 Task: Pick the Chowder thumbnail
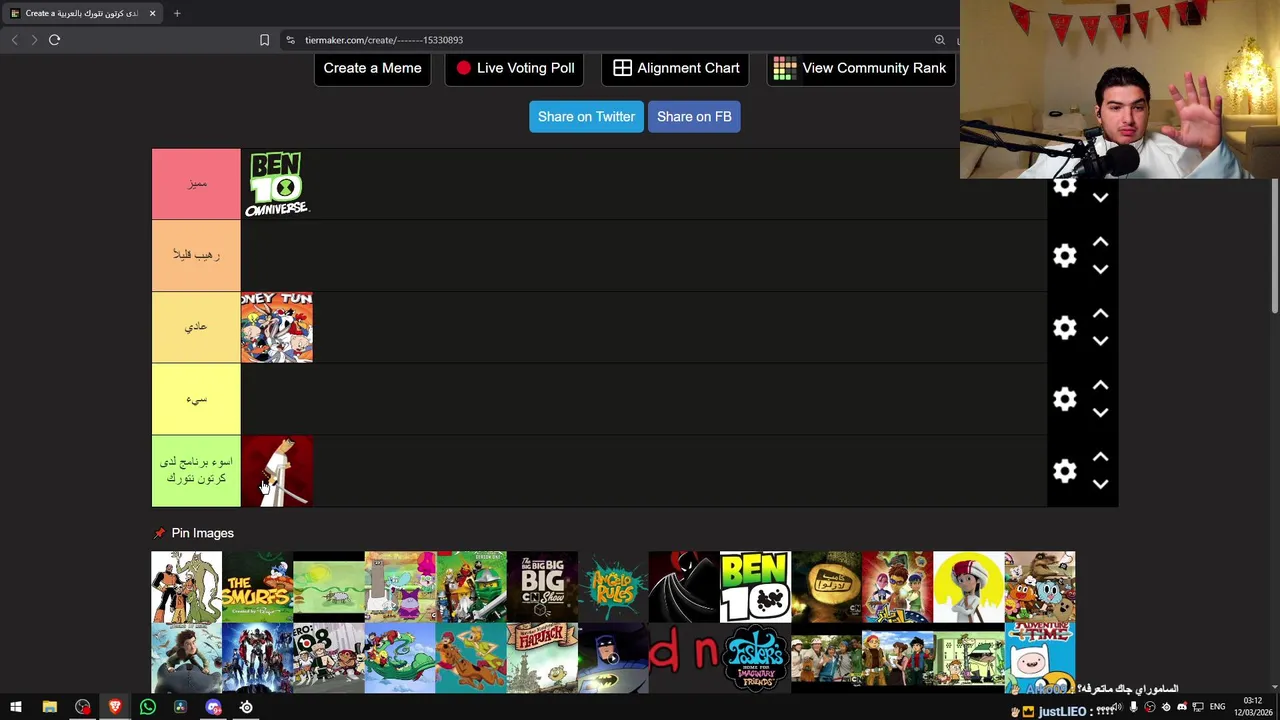coord(400,587)
